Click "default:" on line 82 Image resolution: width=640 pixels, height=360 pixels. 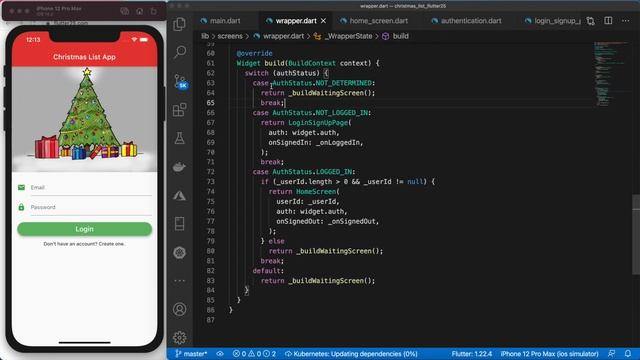pyautogui.click(x=268, y=271)
